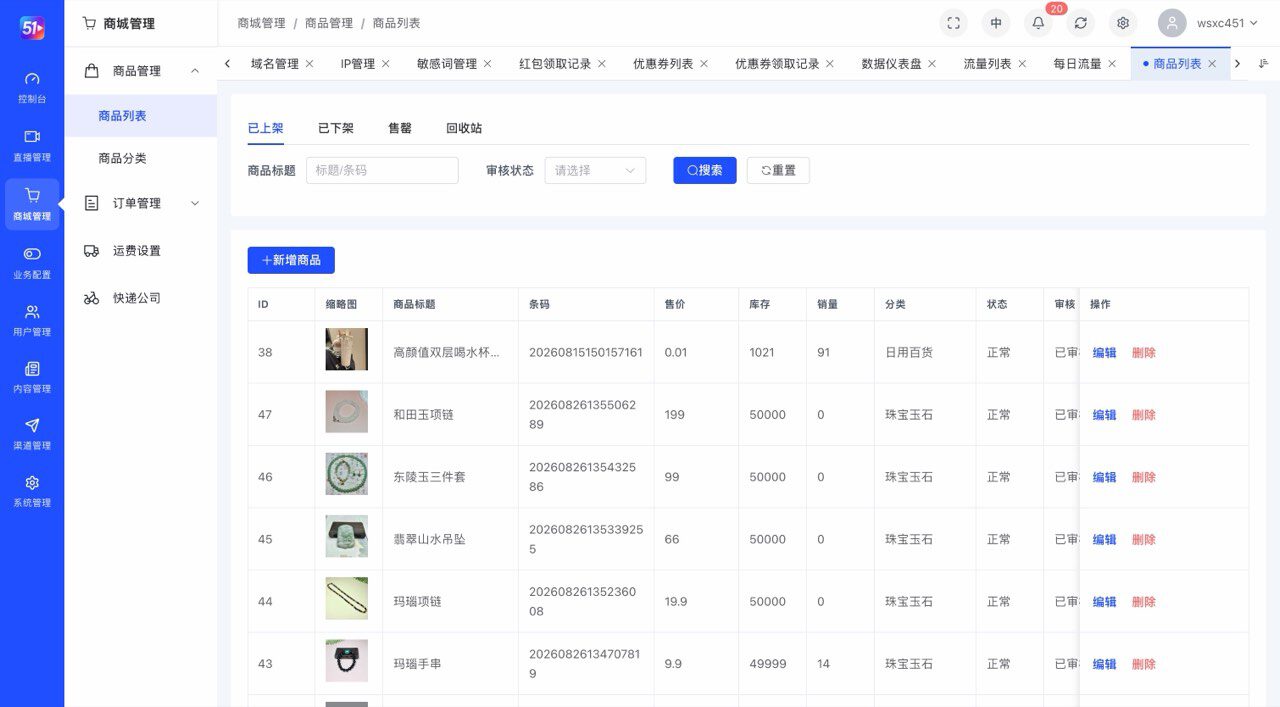Edit the 东陵玉三件套 product
Viewport: 1280px width, 707px height.
pos(1104,477)
